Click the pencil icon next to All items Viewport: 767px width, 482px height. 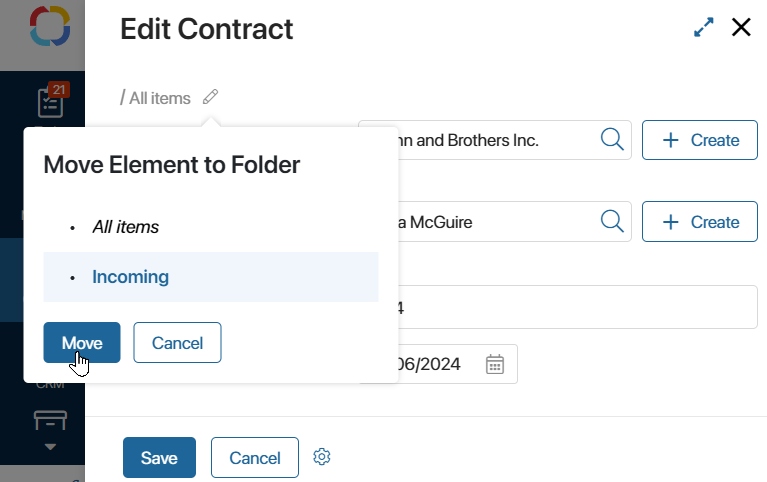[210, 97]
